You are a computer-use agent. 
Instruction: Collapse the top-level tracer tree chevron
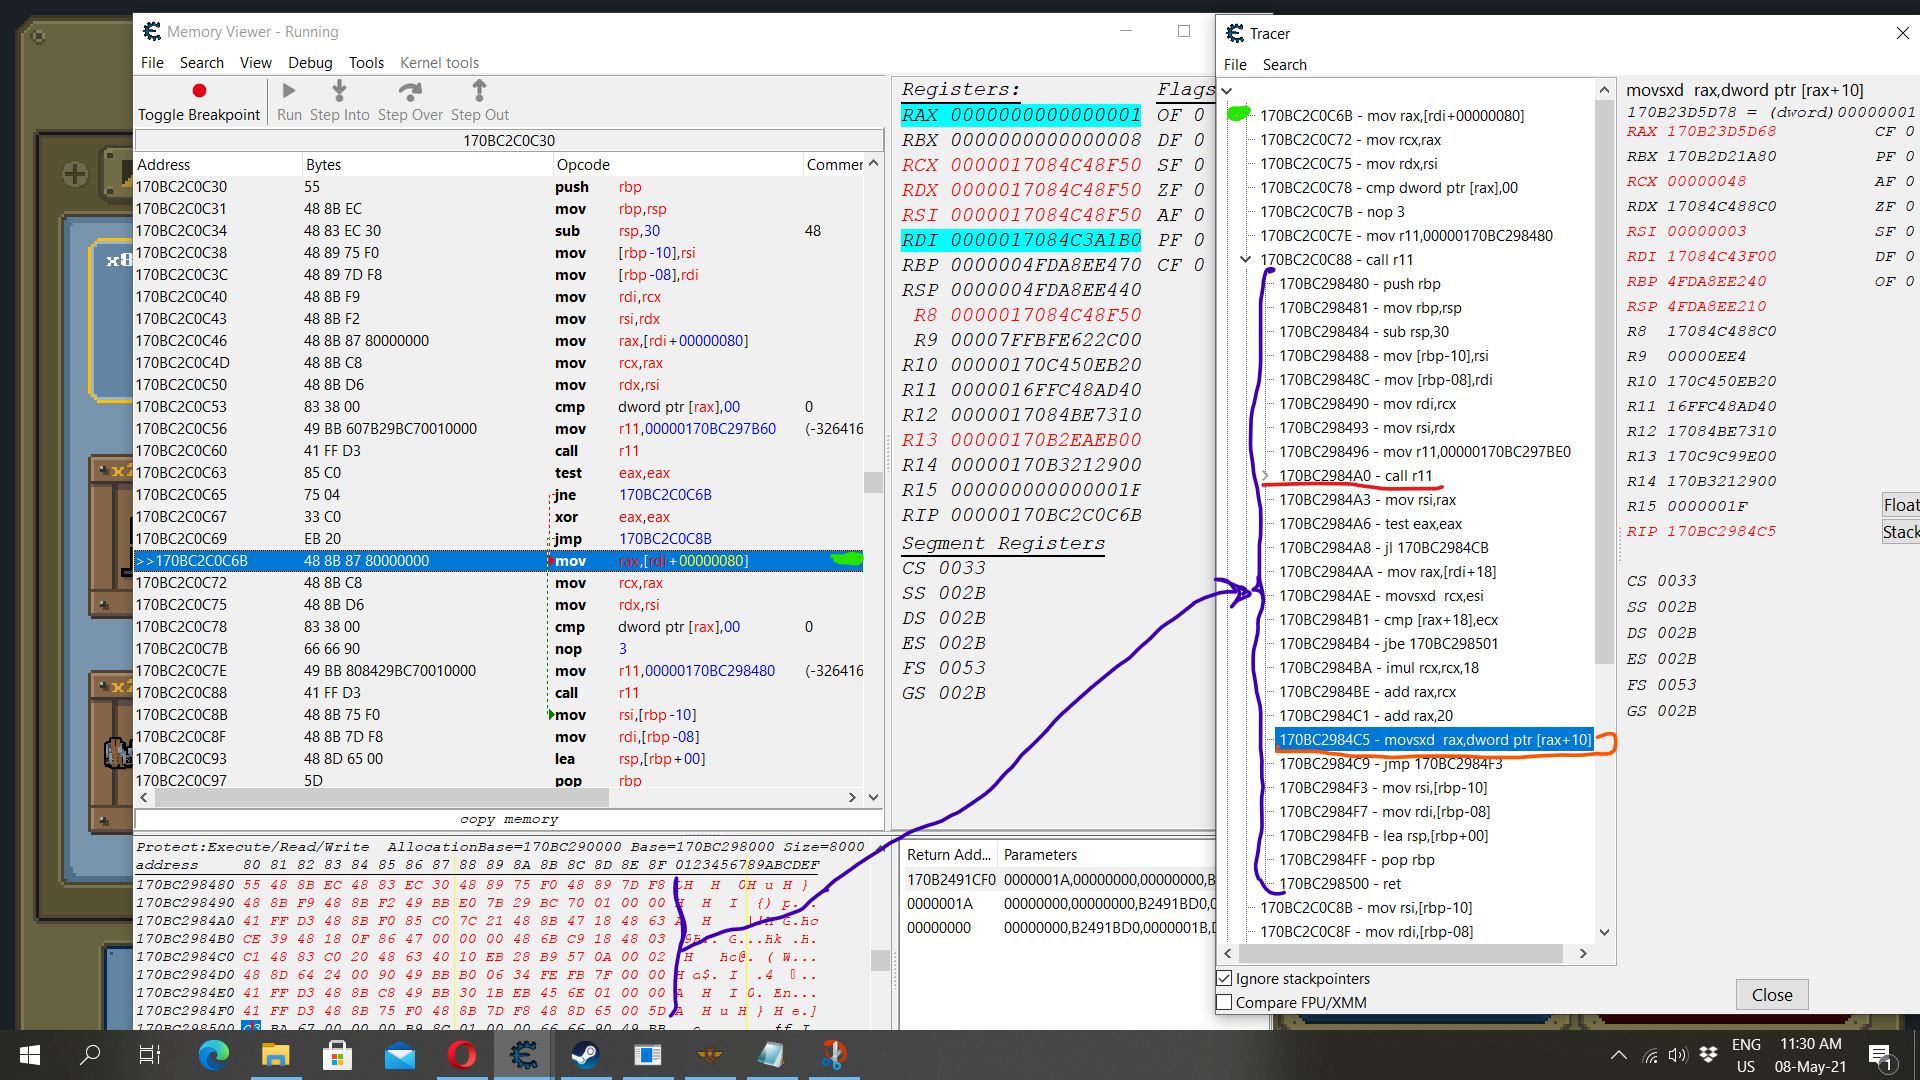click(x=1227, y=91)
